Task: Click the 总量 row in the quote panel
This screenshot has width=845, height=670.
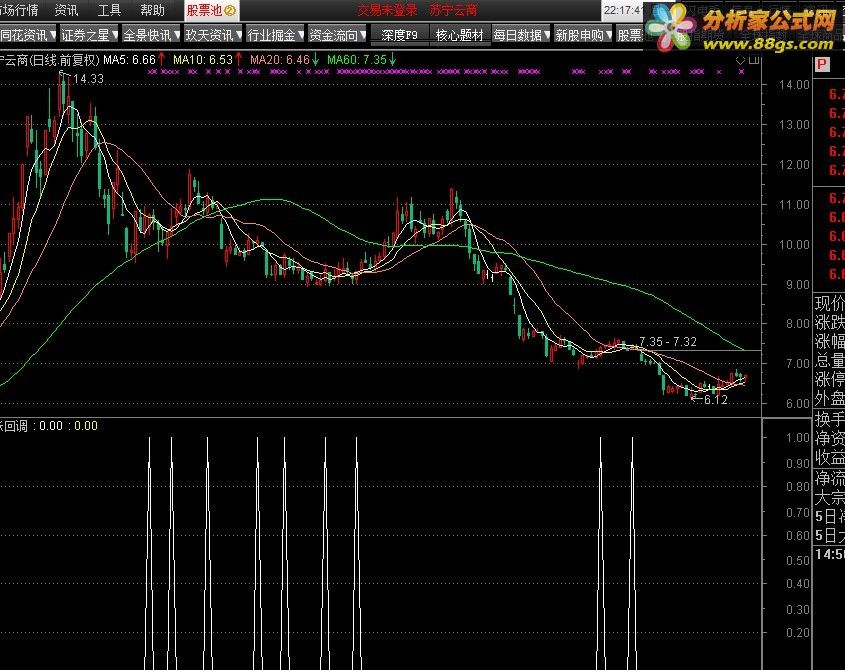Action: point(829,360)
